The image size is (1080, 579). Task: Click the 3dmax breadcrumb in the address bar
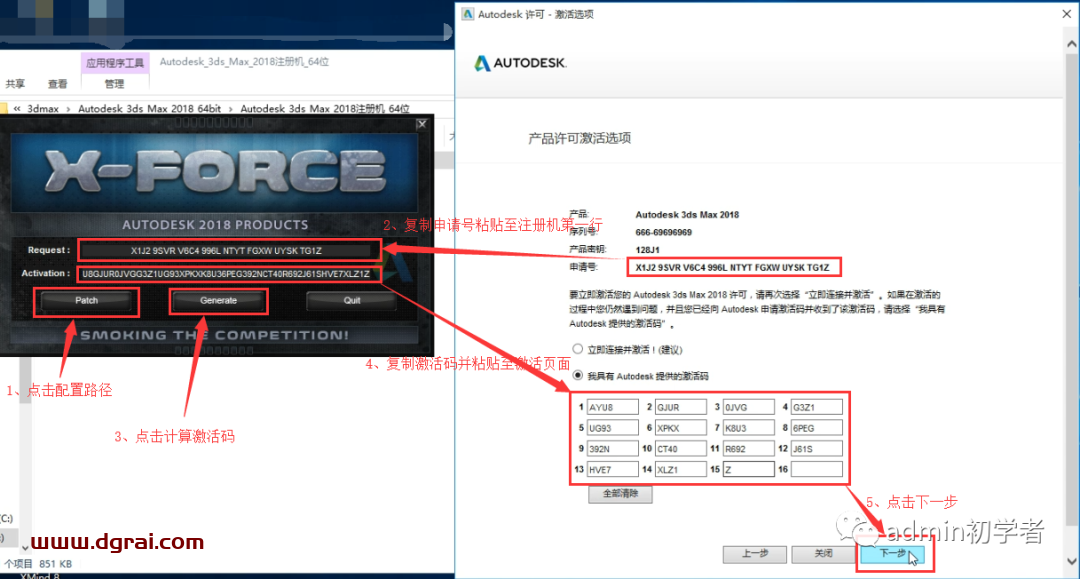(x=43, y=109)
